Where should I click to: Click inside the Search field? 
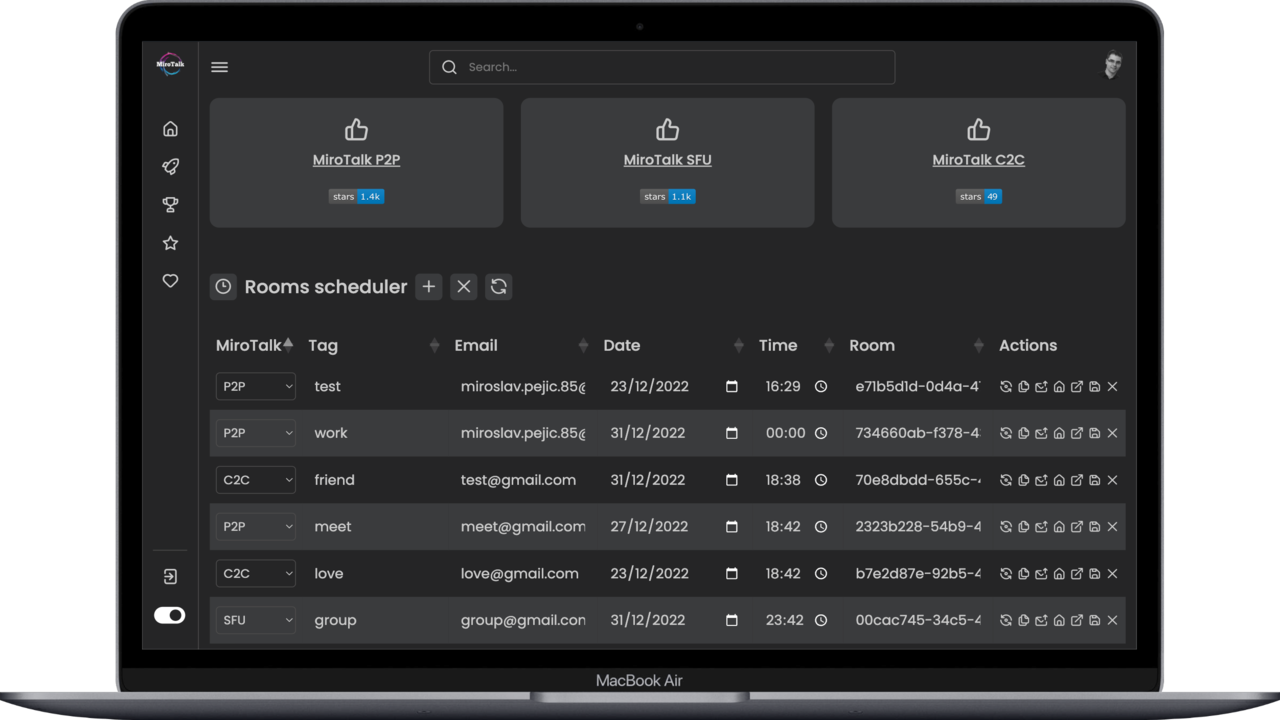[x=662, y=67]
